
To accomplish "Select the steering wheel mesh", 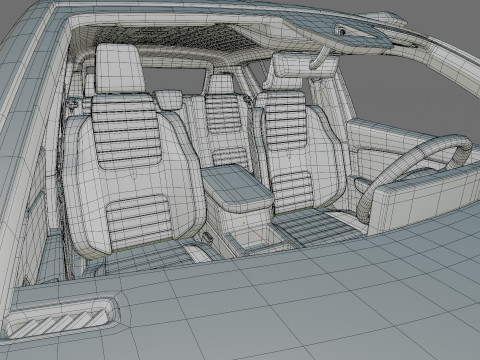I will pos(413,178).
